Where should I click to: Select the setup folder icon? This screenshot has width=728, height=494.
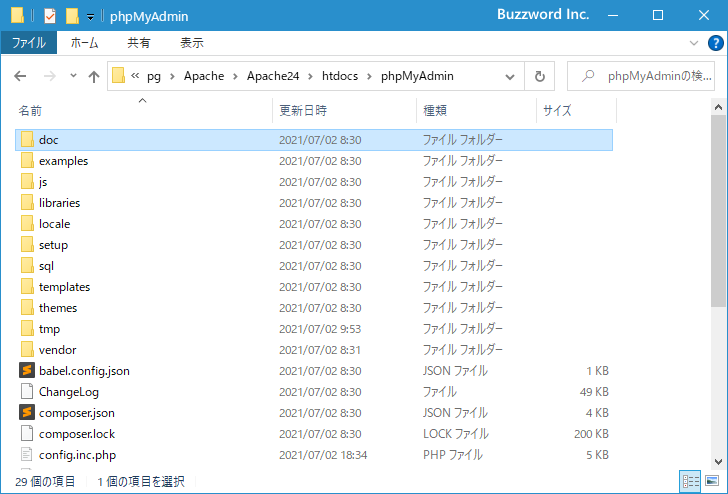[27, 245]
